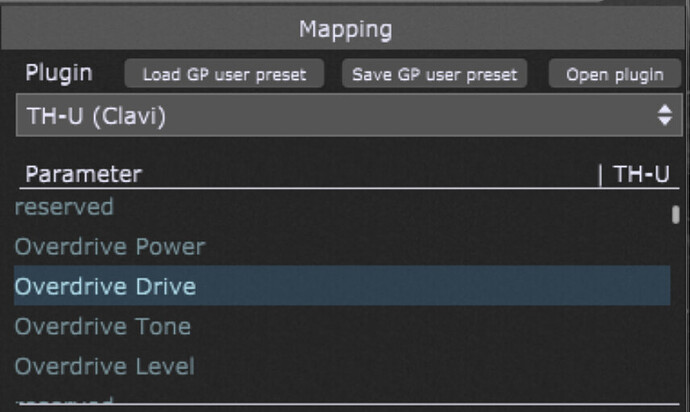Viewport: 690px width, 412px height.
Task: Click the parameter list scrollbar thumb
Action: coord(676,215)
